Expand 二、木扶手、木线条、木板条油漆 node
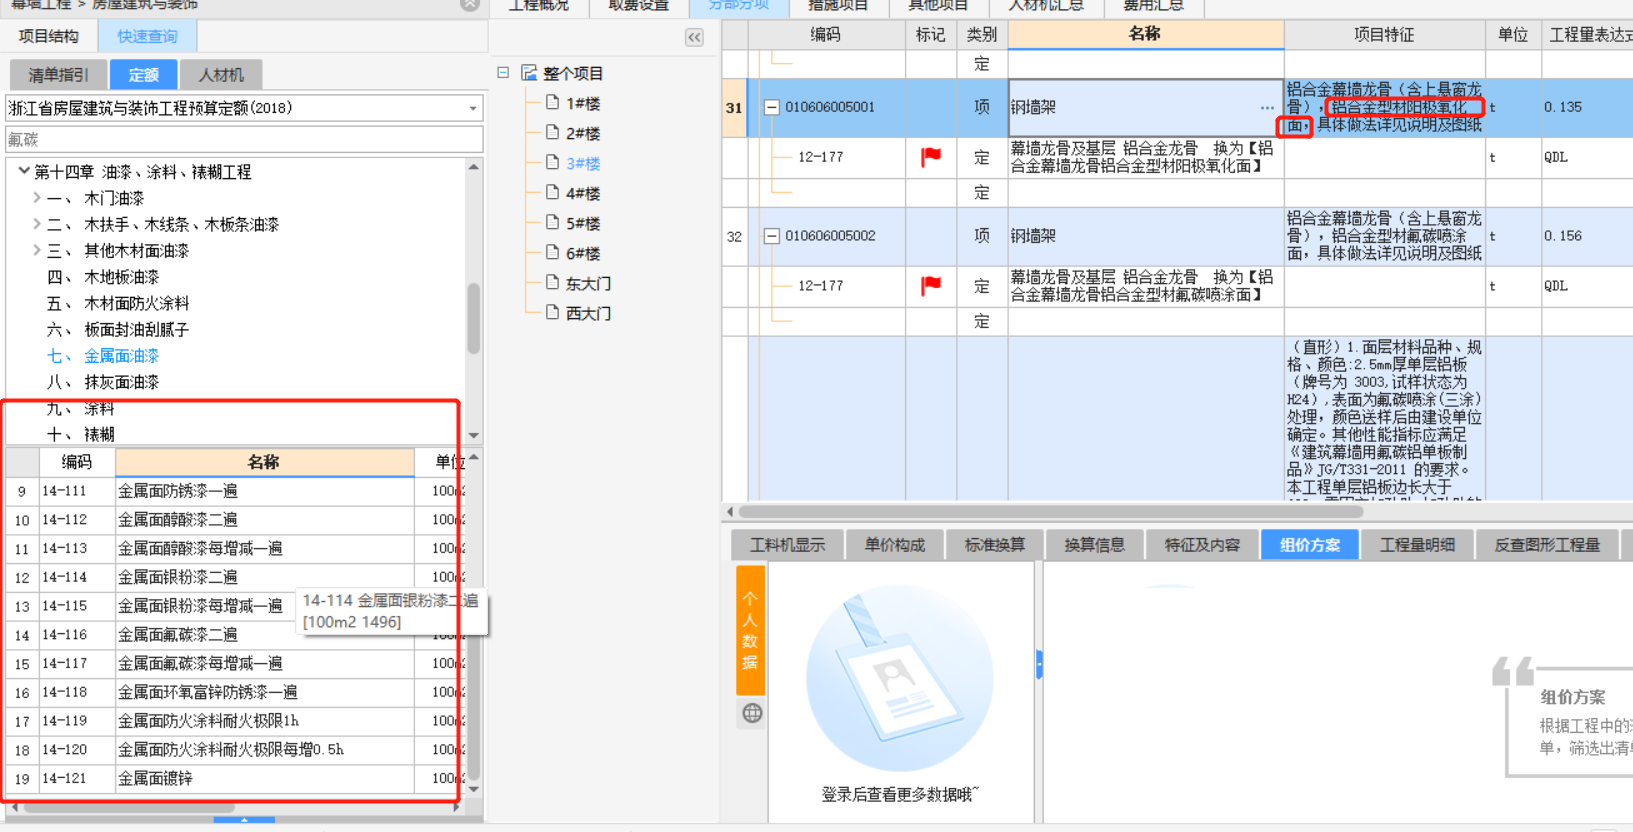 [x=36, y=224]
